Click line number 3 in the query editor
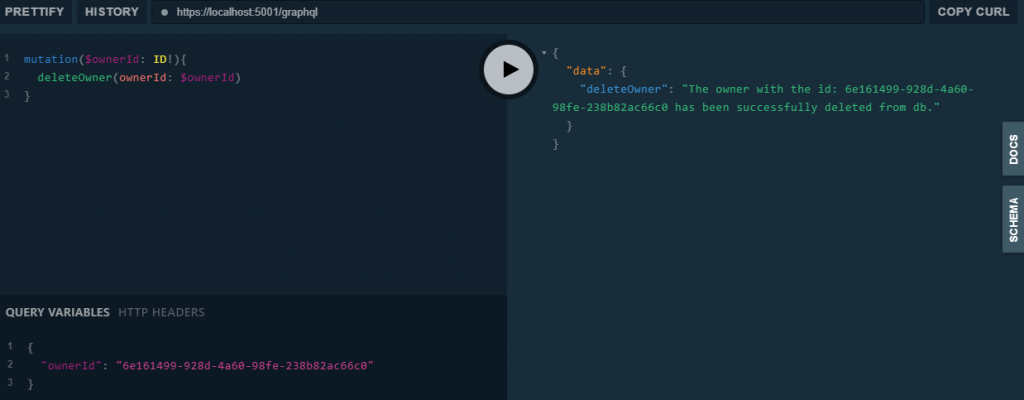Viewport: 1024px width, 400px height. (7, 95)
